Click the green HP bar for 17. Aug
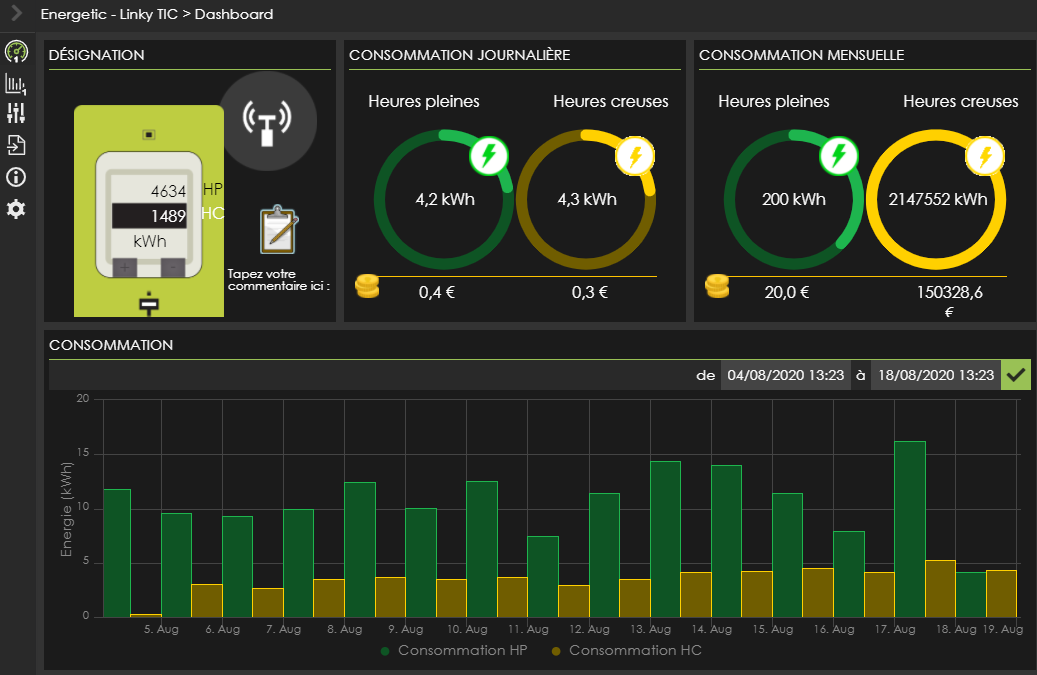Image resolution: width=1037 pixels, height=675 pixels. click(x=909, y=529)
